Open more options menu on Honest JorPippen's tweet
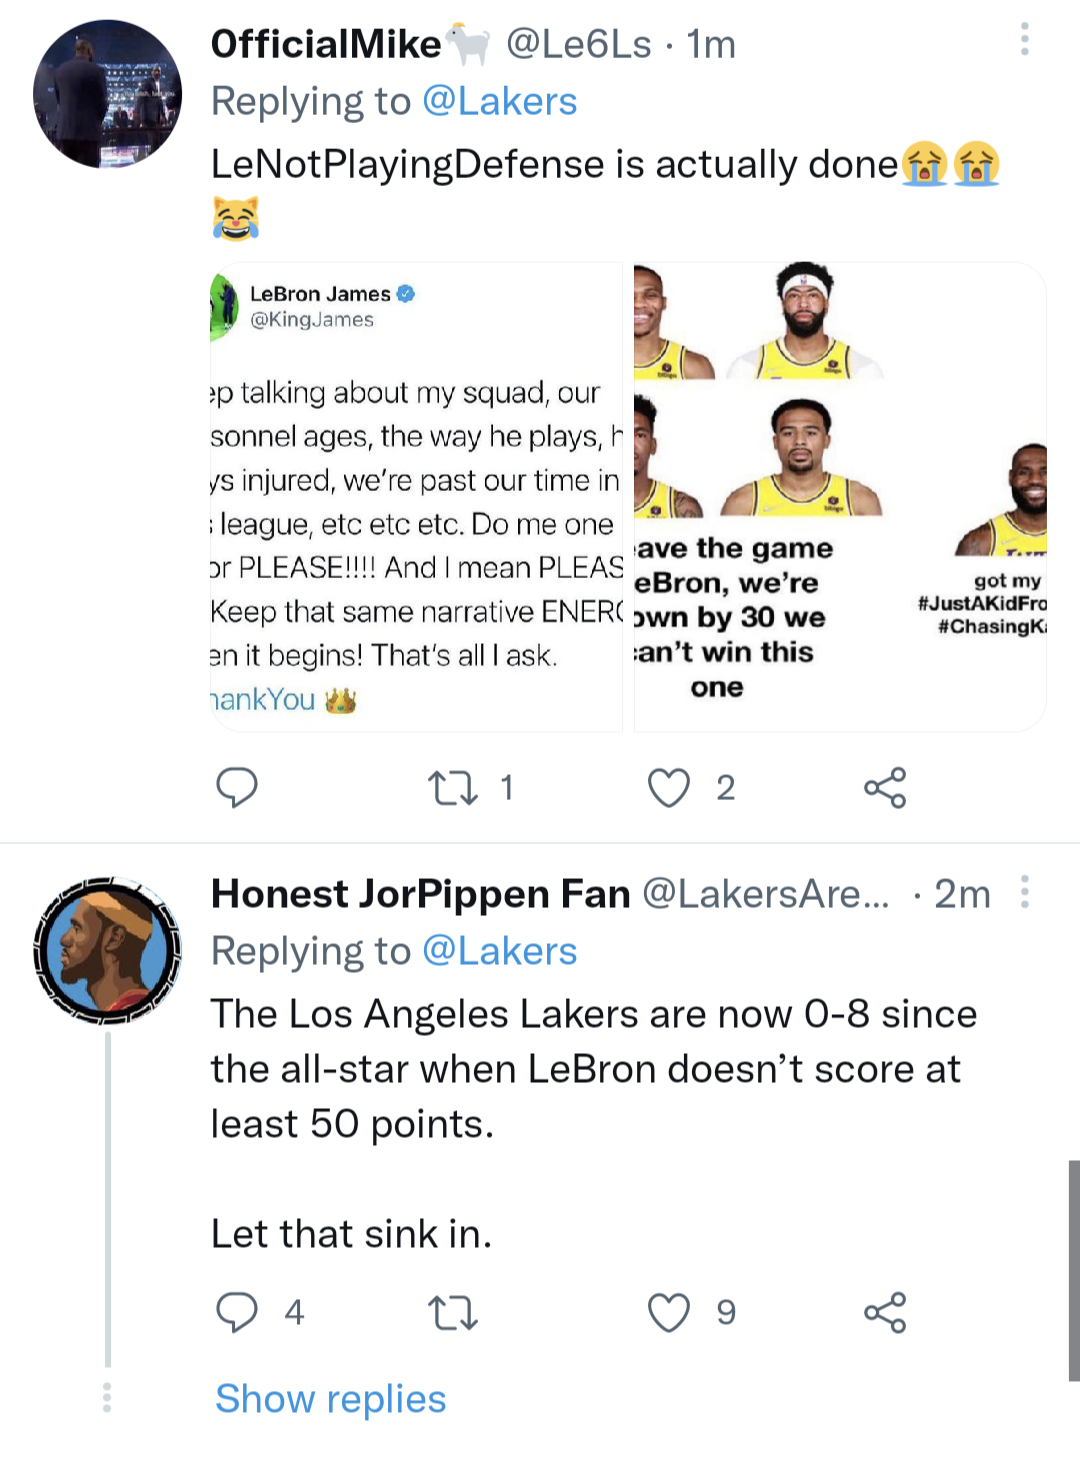Viewport: 1080px width, 1459px height. [x=1024, y=890]
